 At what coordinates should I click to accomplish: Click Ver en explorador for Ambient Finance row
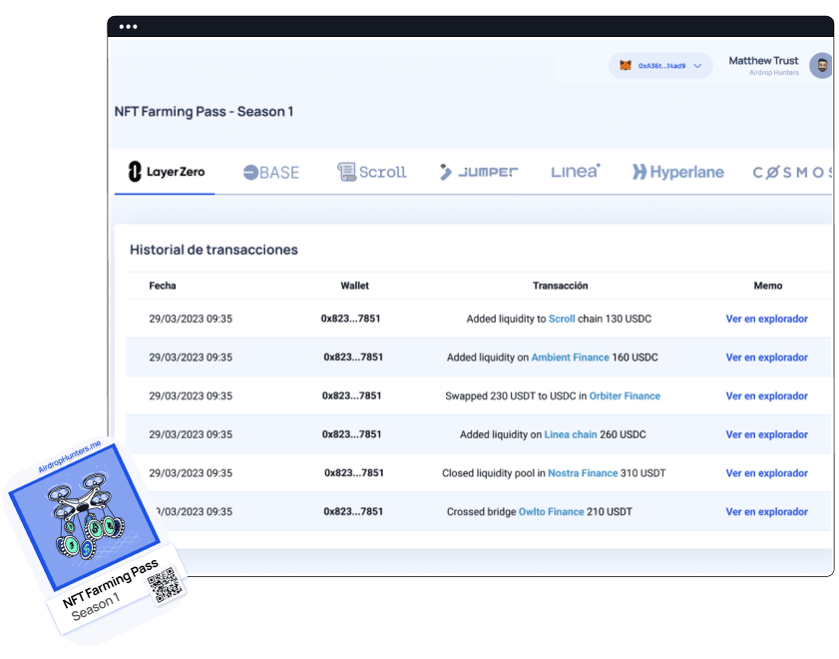click(x=766, y=357)
